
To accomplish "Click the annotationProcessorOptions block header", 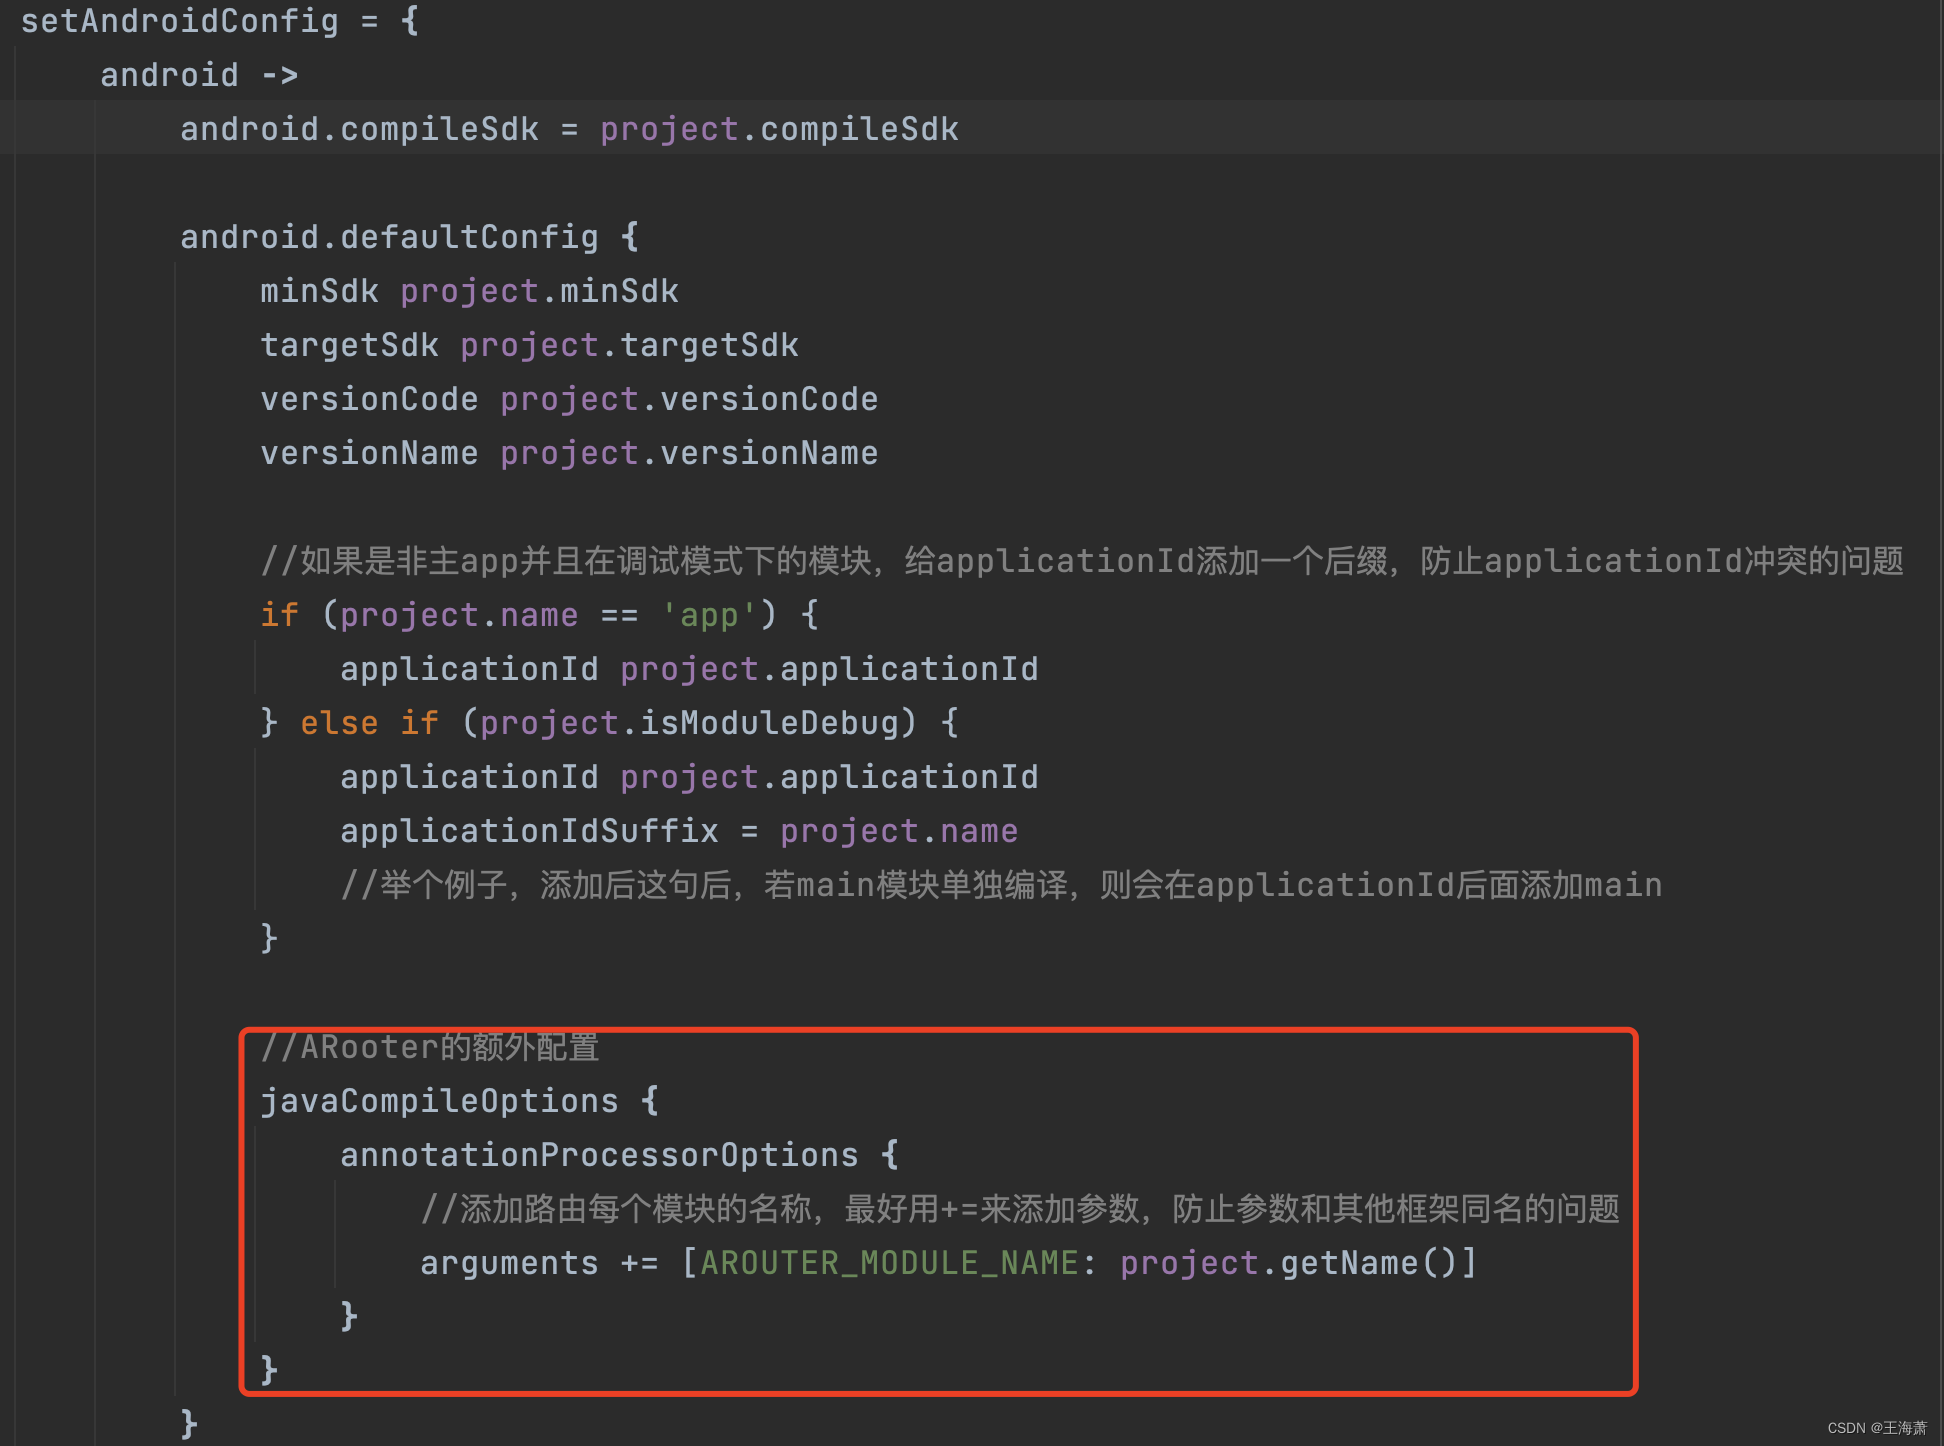I will coord(598,1154).
